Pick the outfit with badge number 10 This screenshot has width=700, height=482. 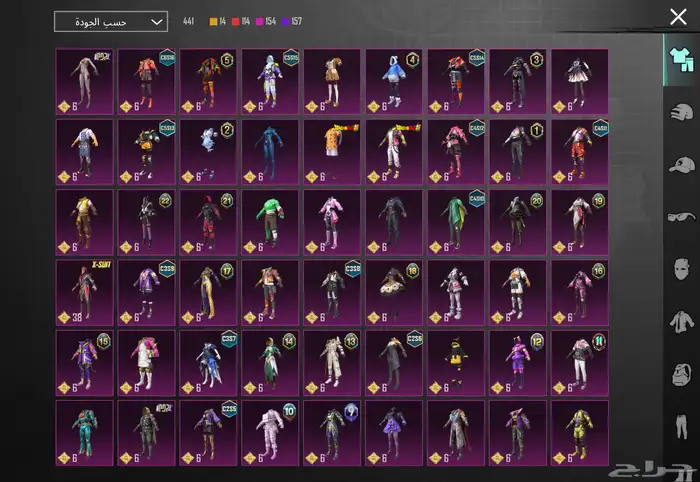270,433
